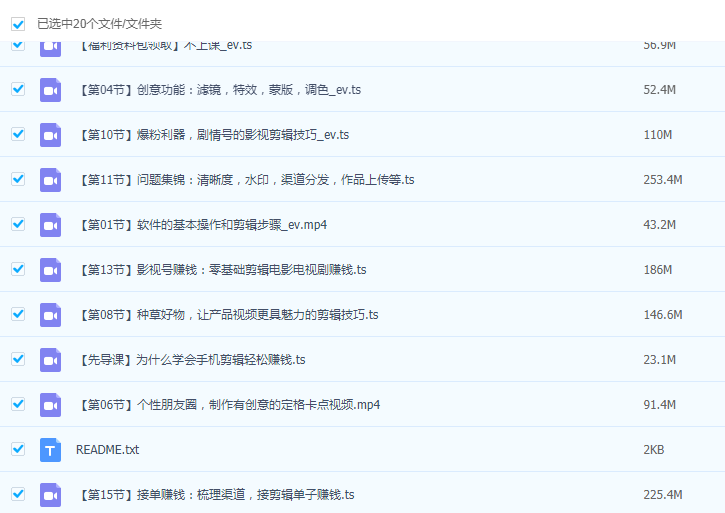Click the 186M size of 第13节 file

coord(657,270)
